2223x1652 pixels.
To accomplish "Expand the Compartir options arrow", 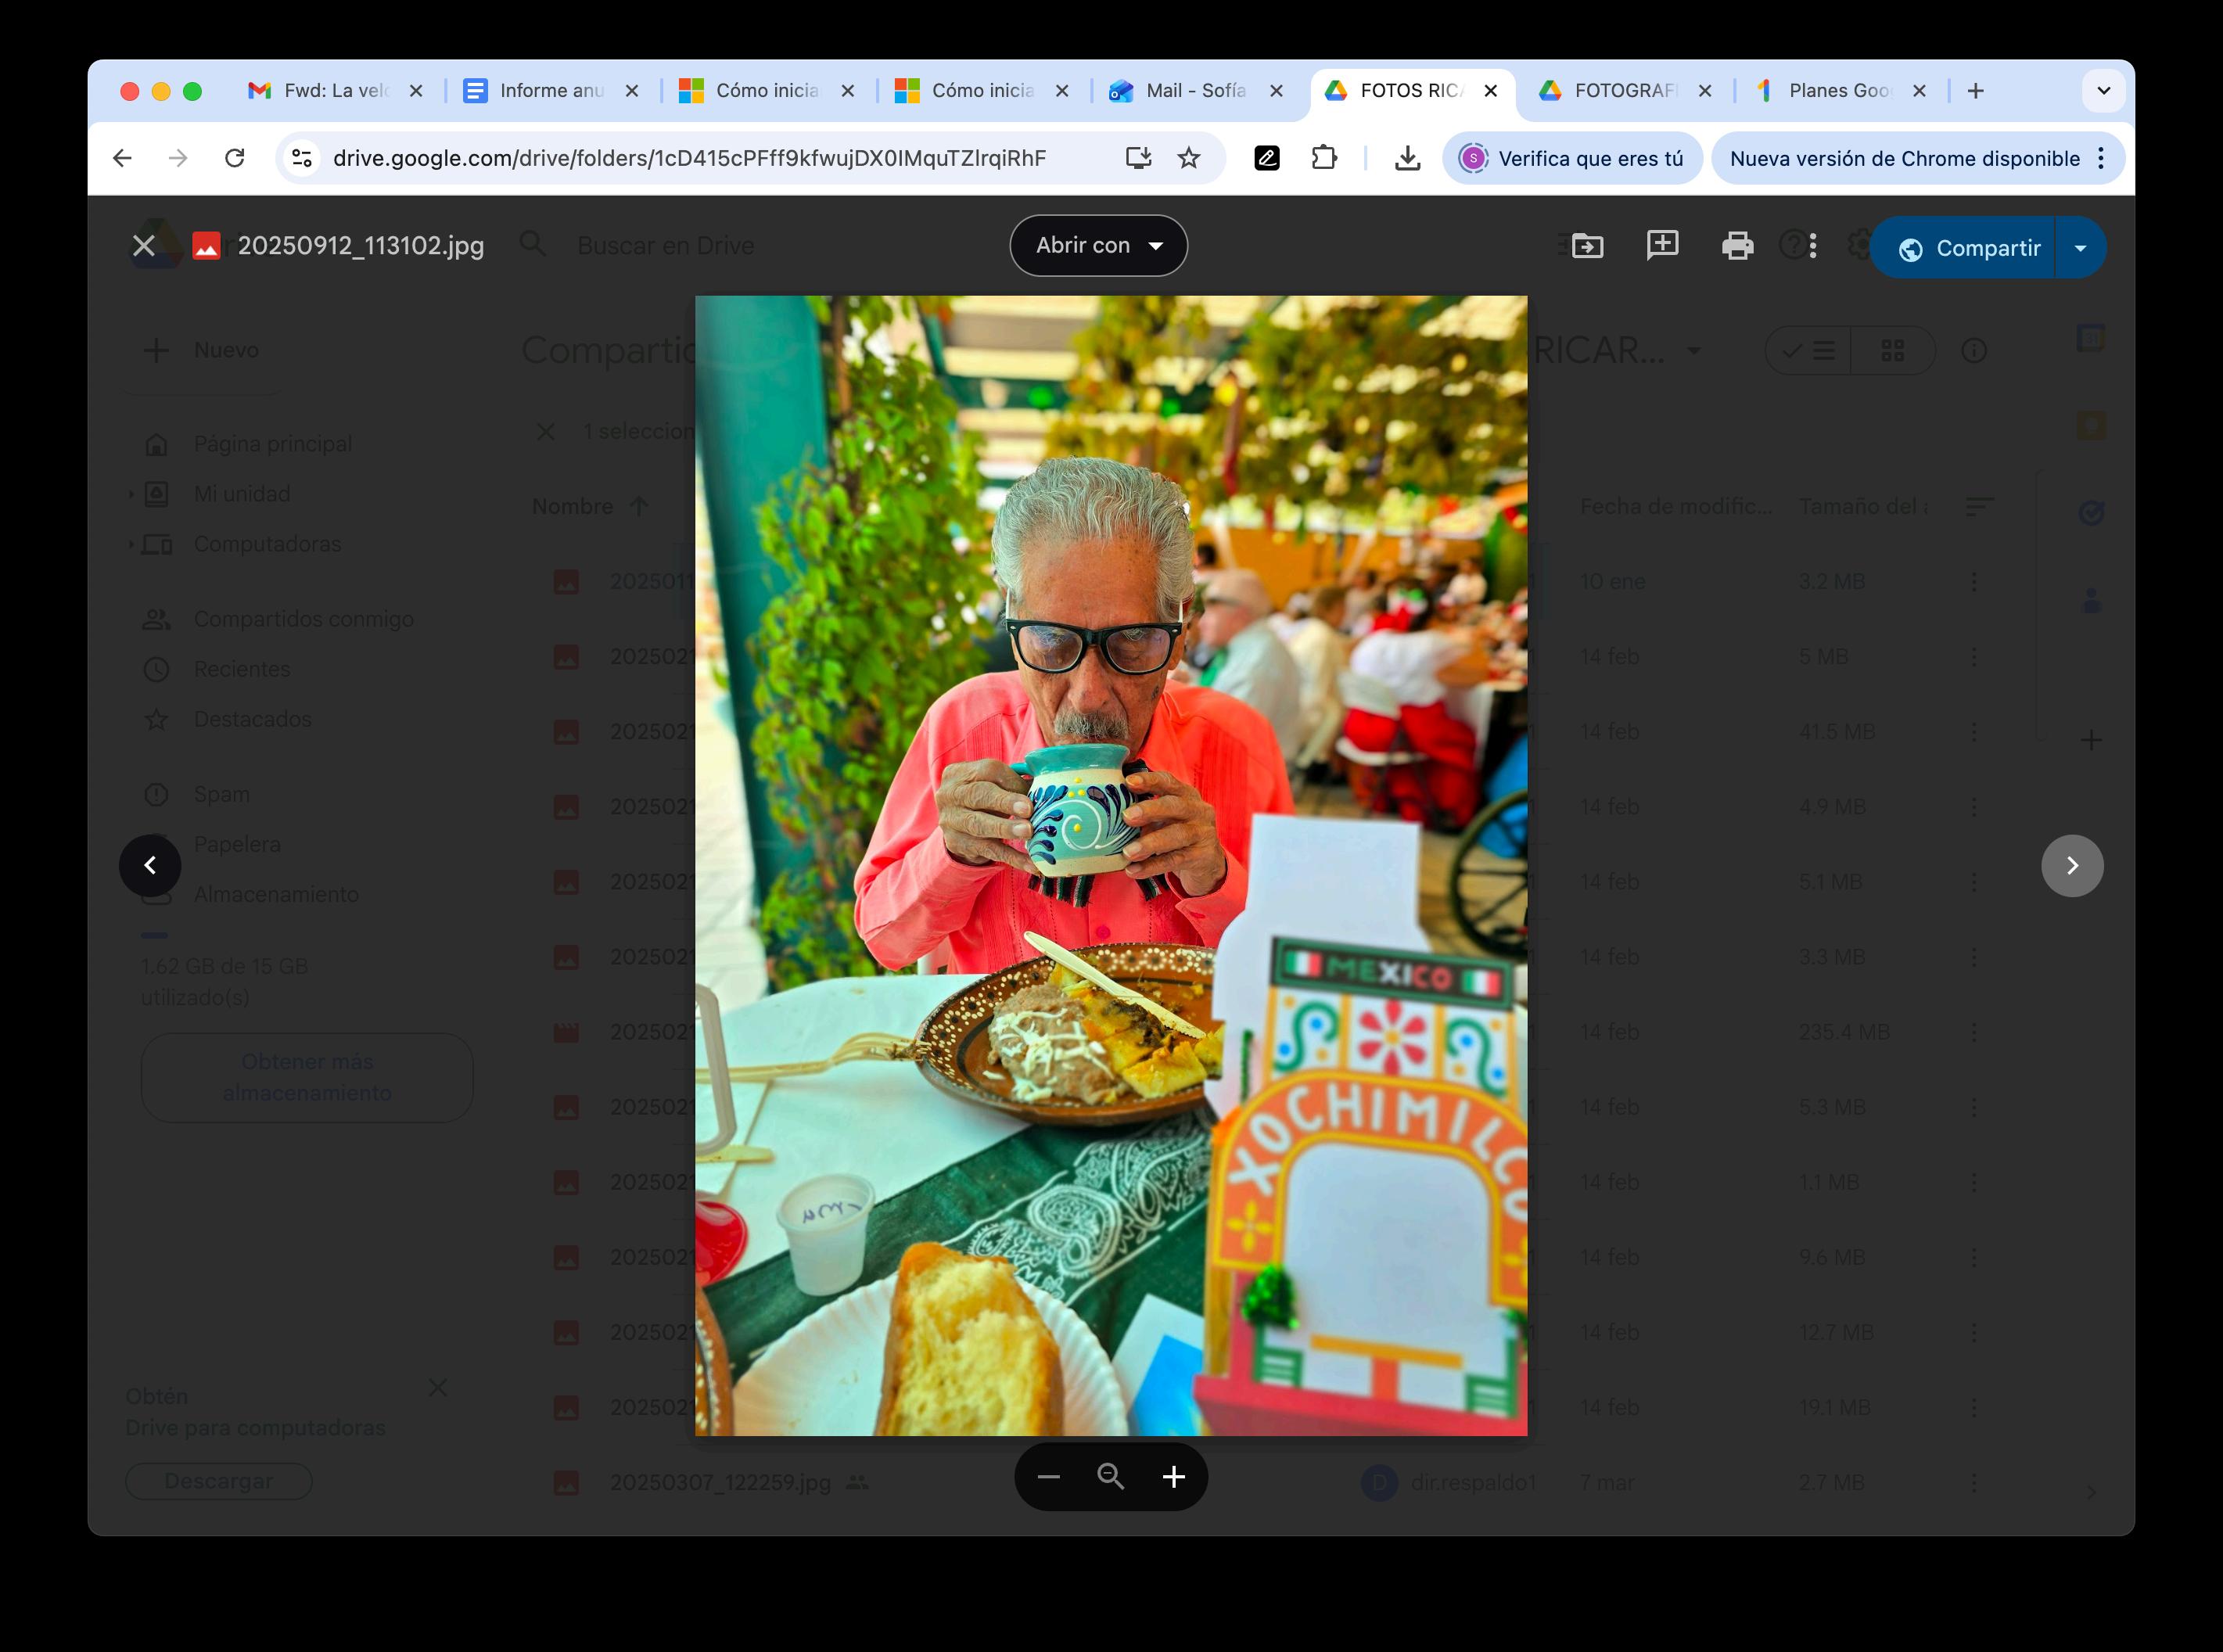I will pos(2081,248).
